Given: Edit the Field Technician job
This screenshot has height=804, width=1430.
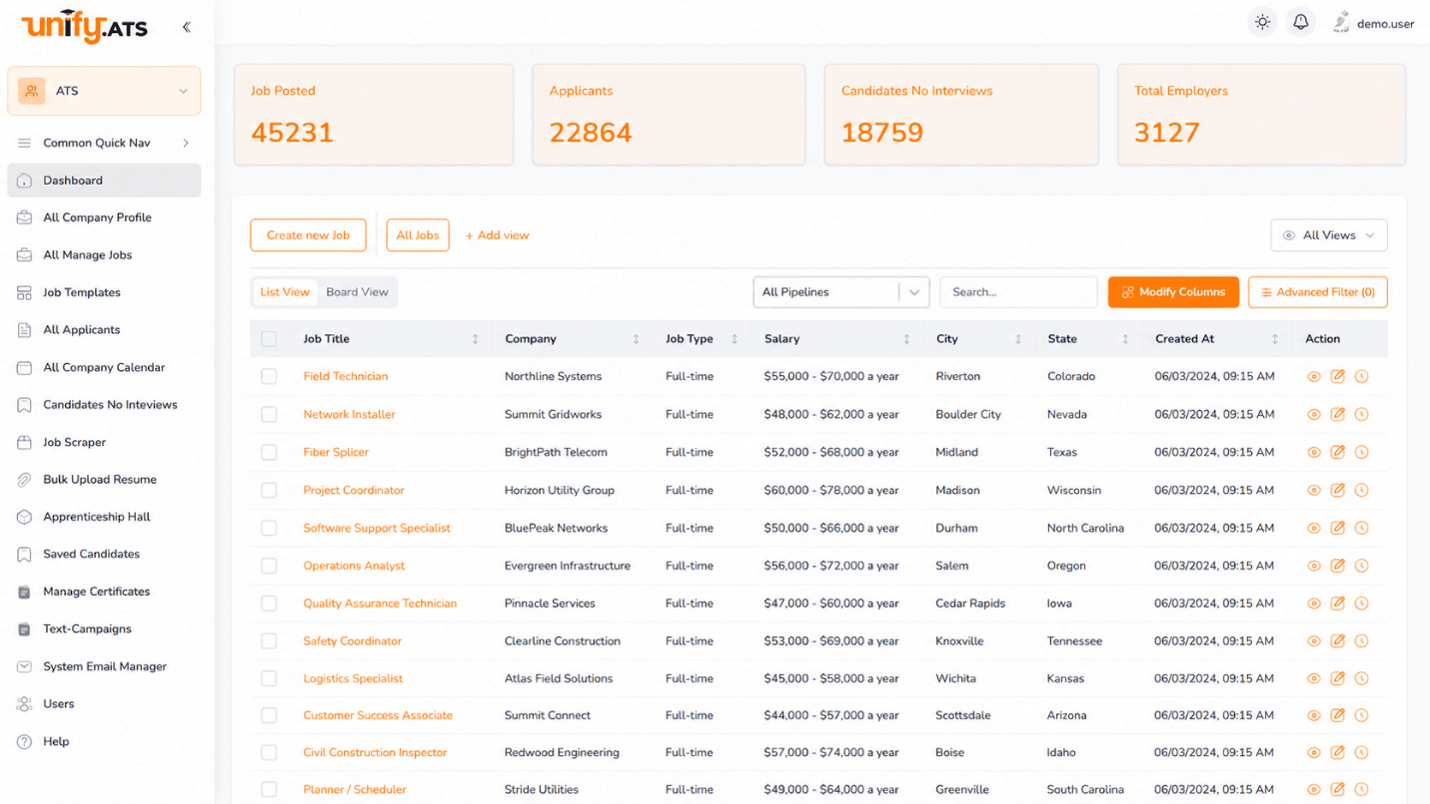Looking at the screenshot, I should [1338, 377].
